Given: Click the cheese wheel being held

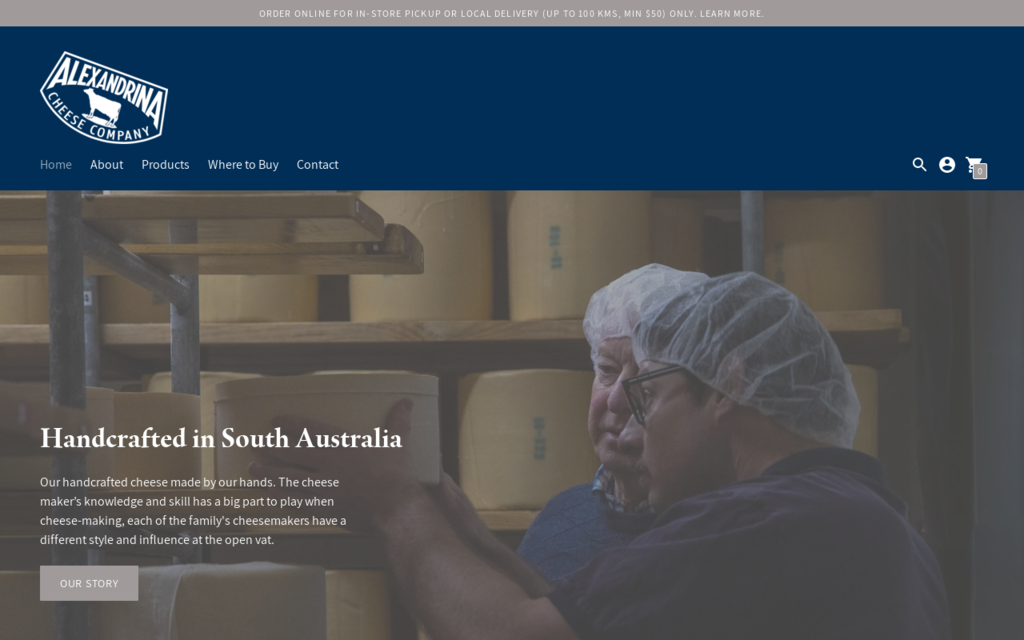Looking at the screenshot, I should point(327,426).
